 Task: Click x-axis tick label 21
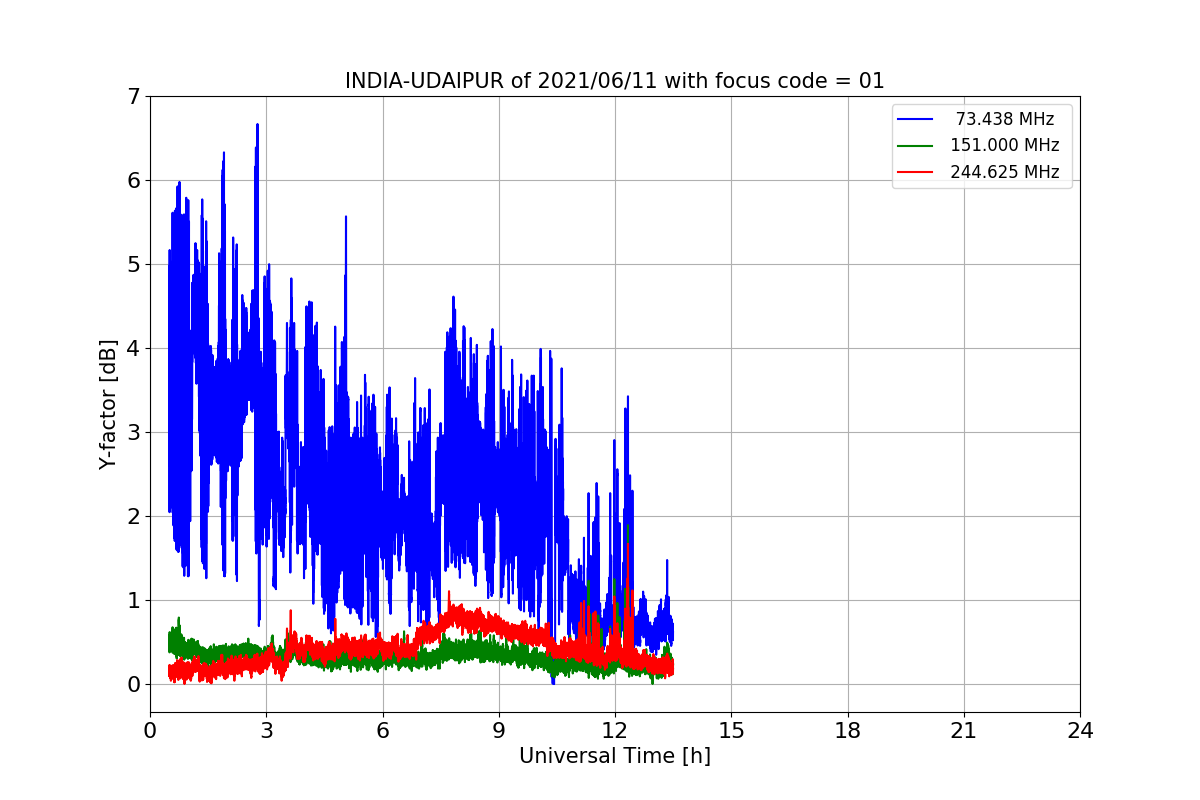pos(964,731)
